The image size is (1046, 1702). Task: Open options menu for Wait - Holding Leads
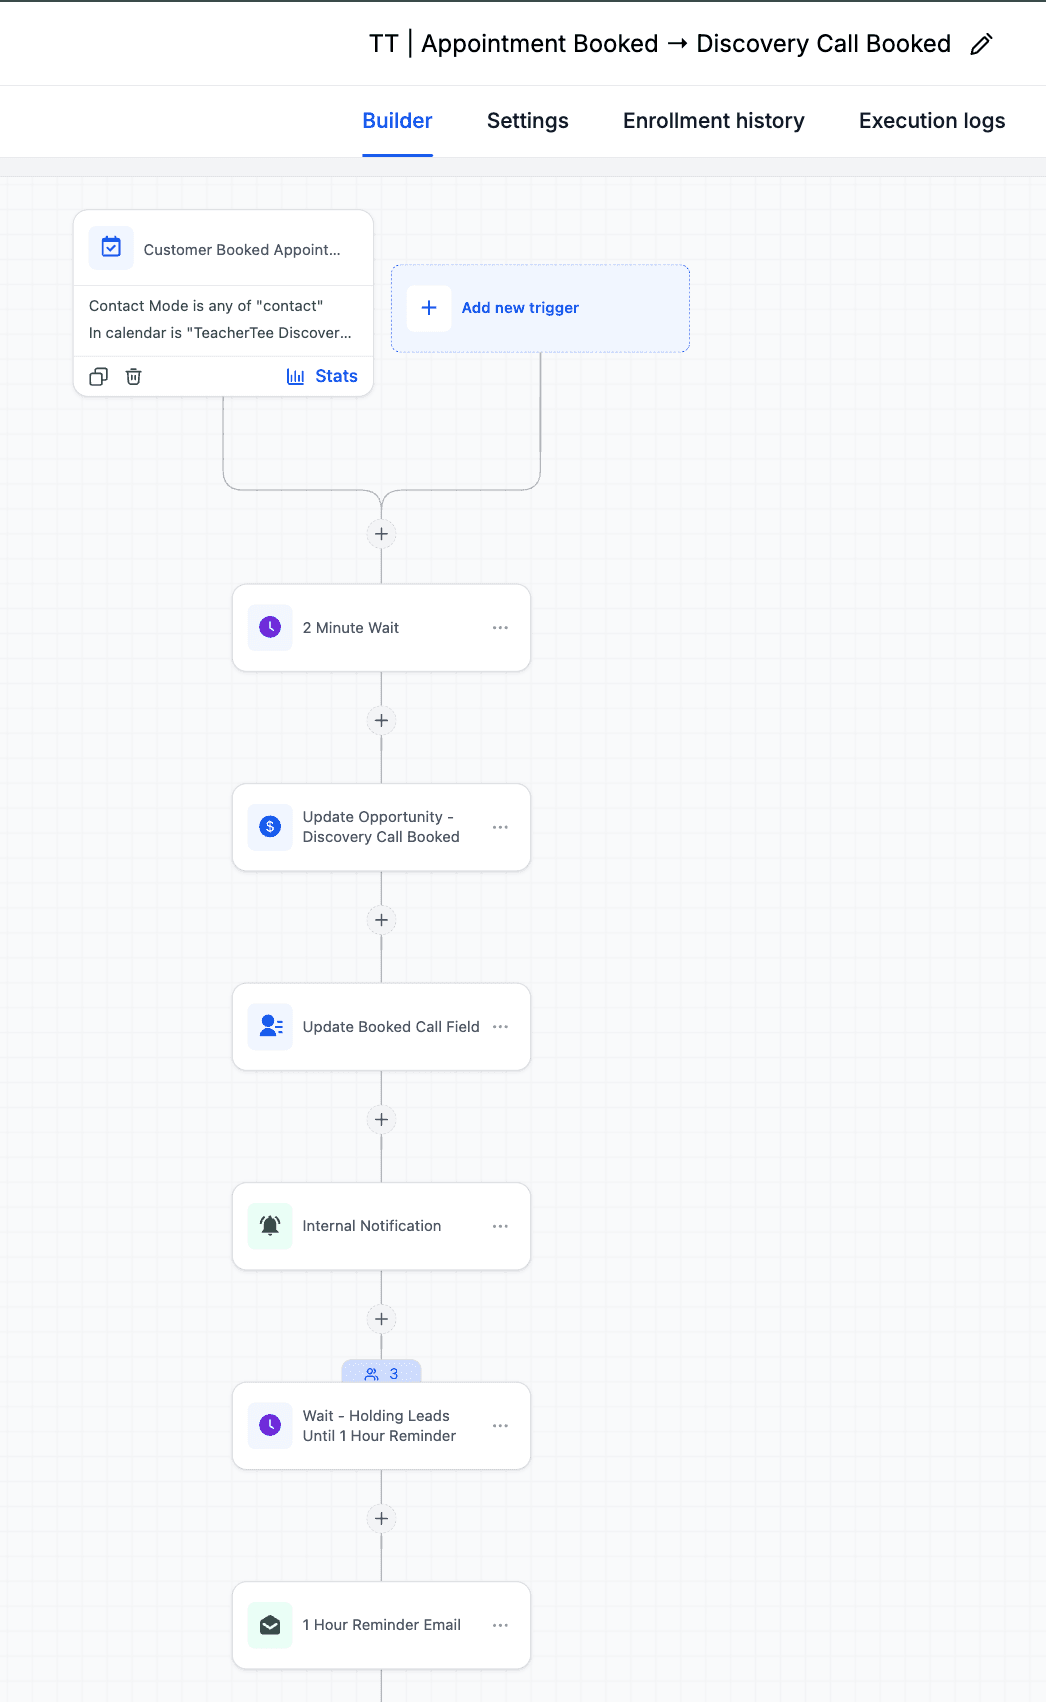tap(500, 1426)
